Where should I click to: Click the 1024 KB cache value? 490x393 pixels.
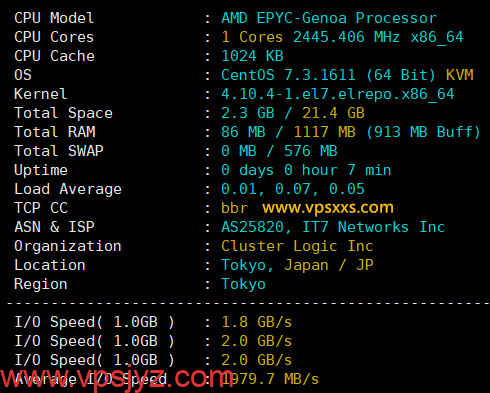pos(252,56)
